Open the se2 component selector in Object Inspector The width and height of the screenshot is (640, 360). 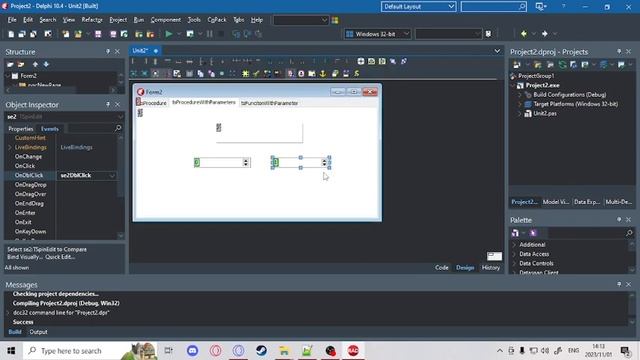(x=64, y=117)
